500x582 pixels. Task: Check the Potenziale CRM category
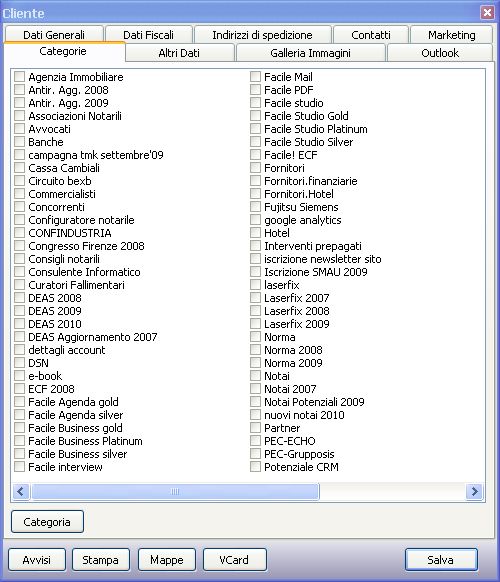(x=255, y=467)
